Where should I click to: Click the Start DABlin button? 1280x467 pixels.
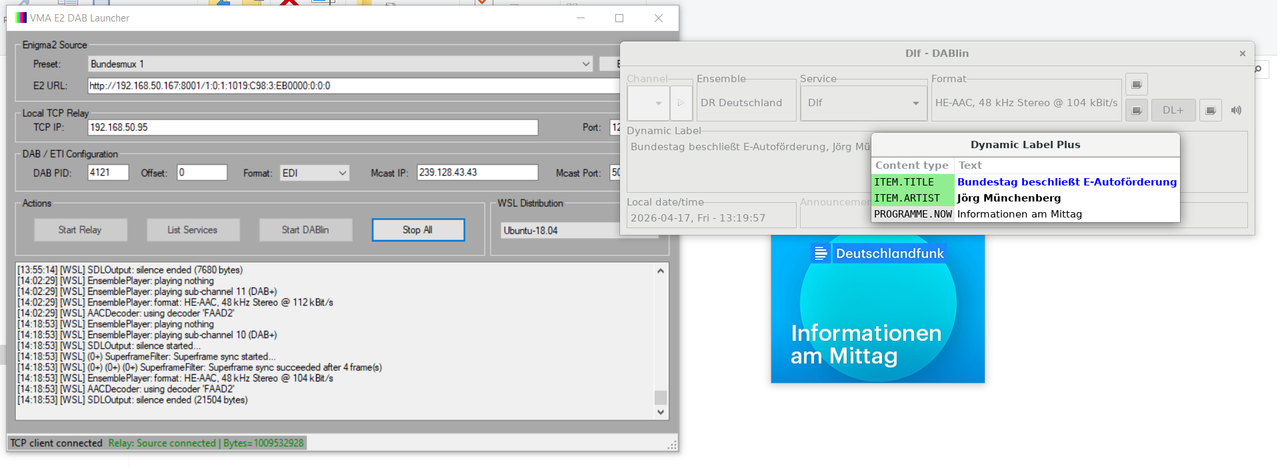click(x=305, y=230)
